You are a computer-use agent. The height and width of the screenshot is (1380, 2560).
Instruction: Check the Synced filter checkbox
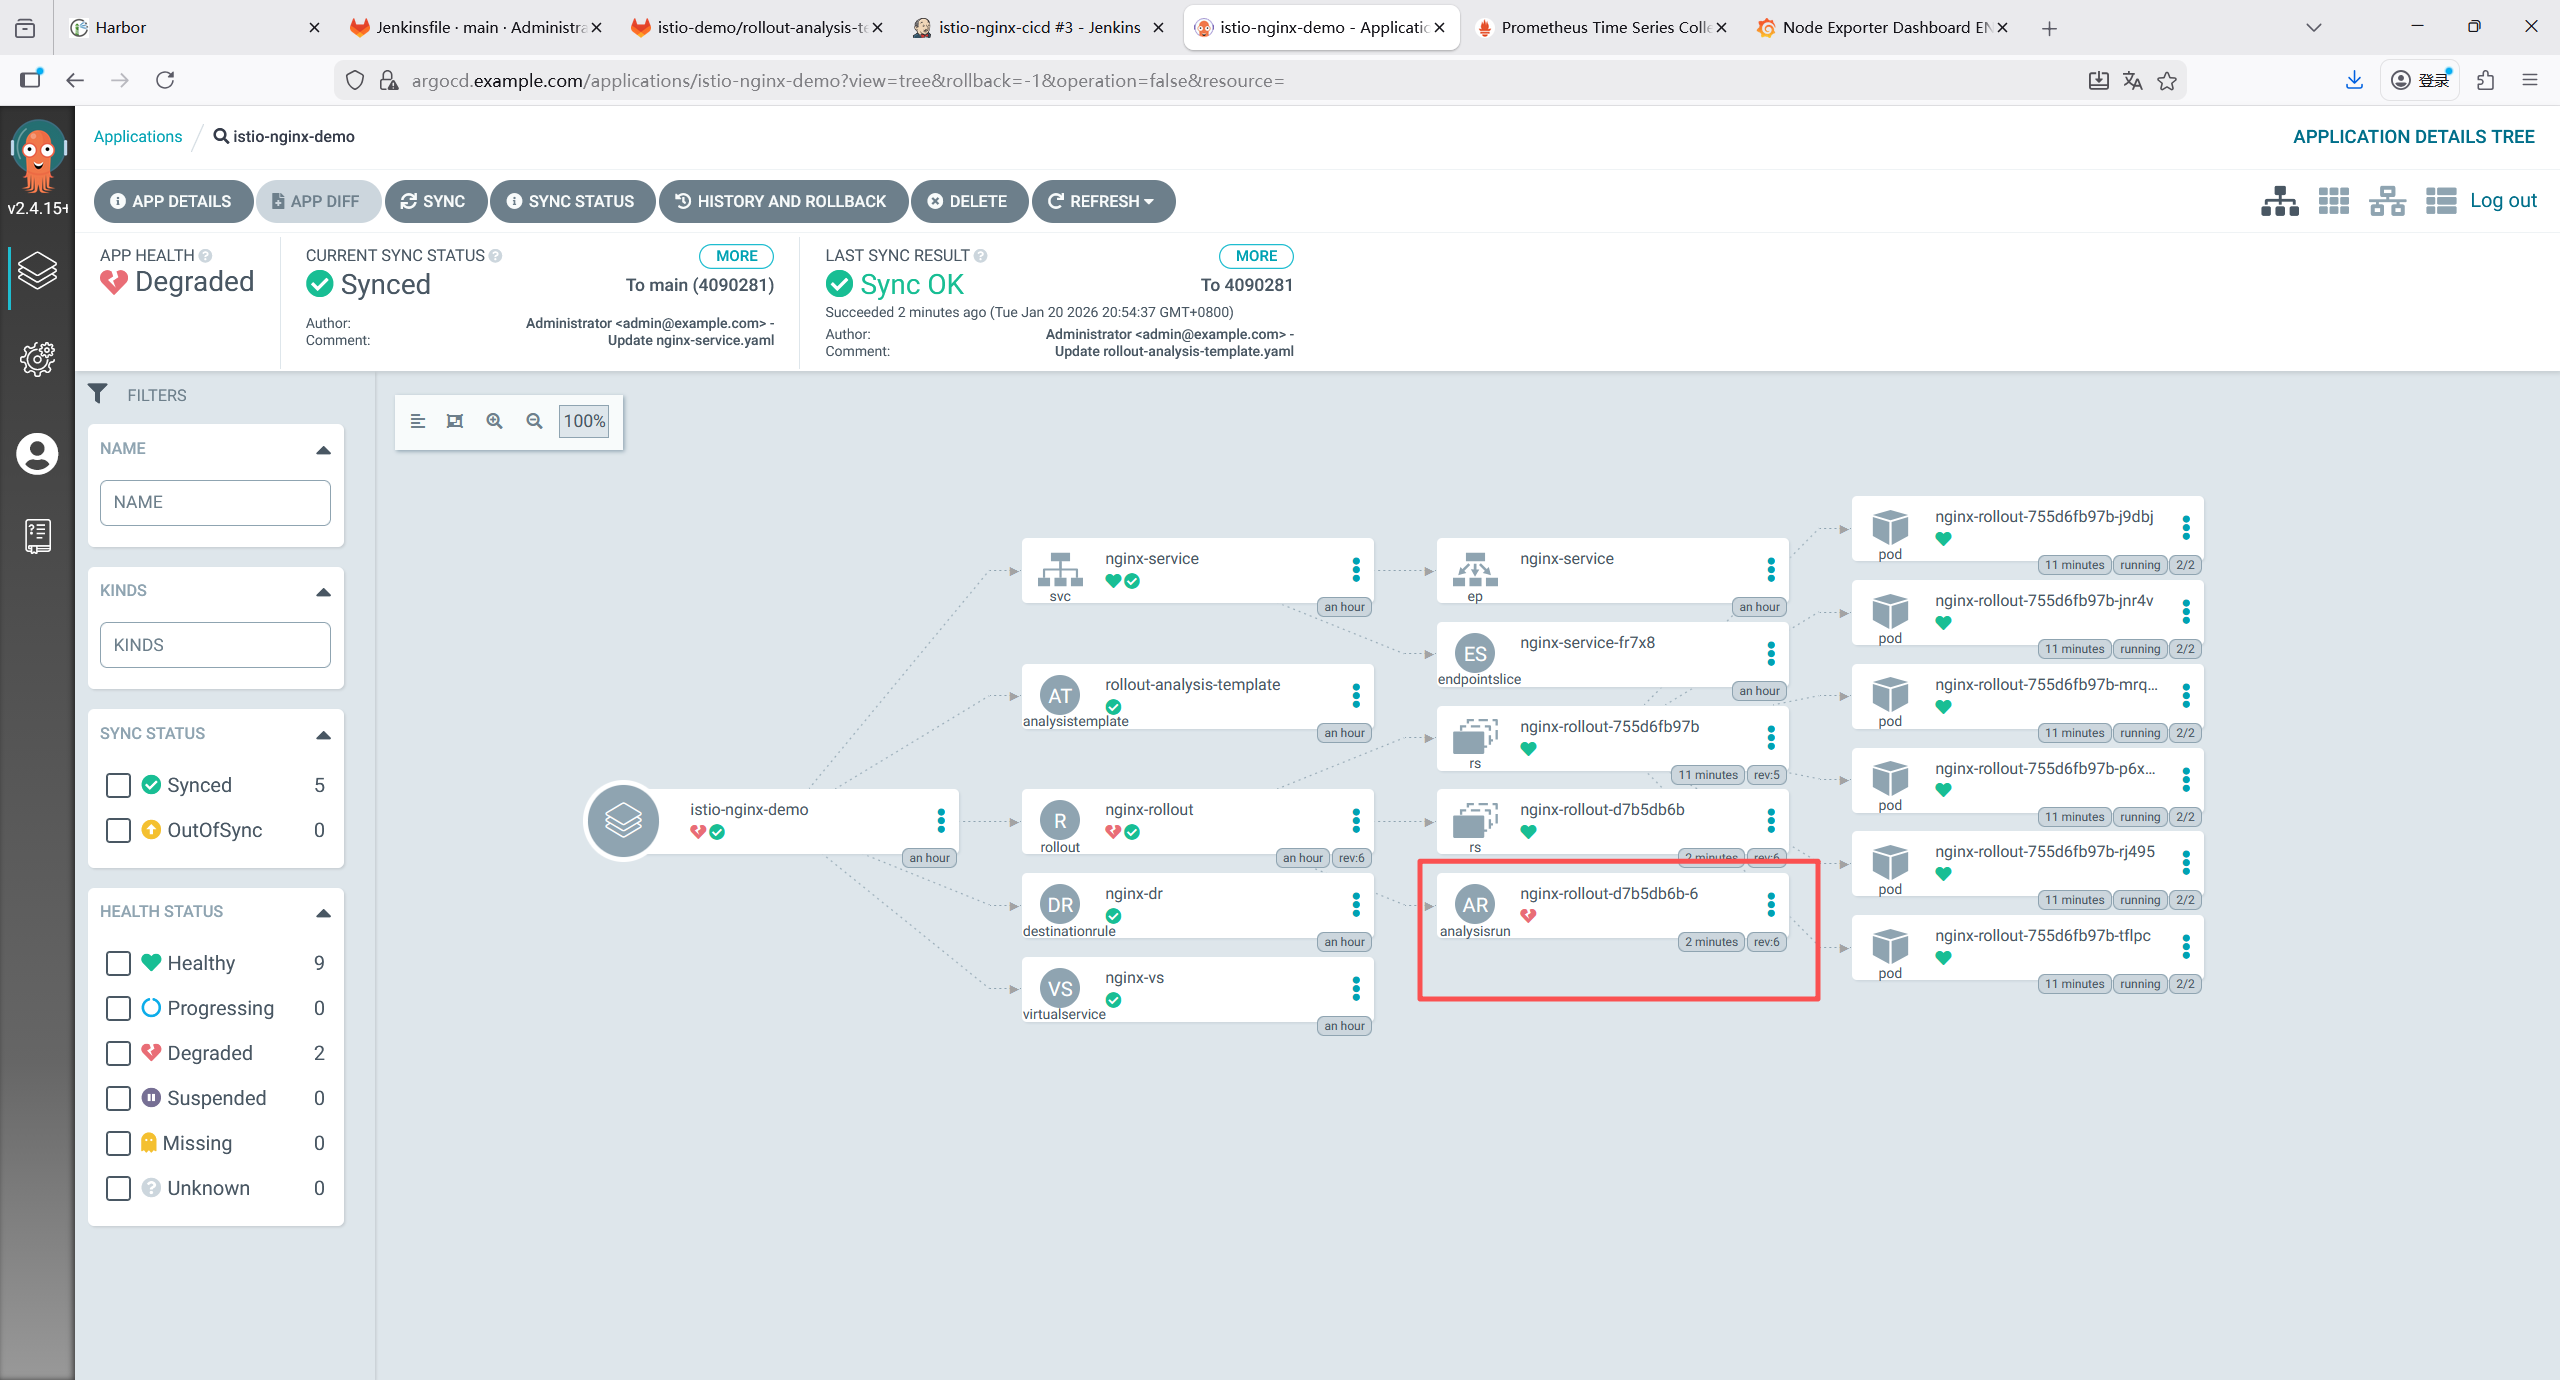118,785
